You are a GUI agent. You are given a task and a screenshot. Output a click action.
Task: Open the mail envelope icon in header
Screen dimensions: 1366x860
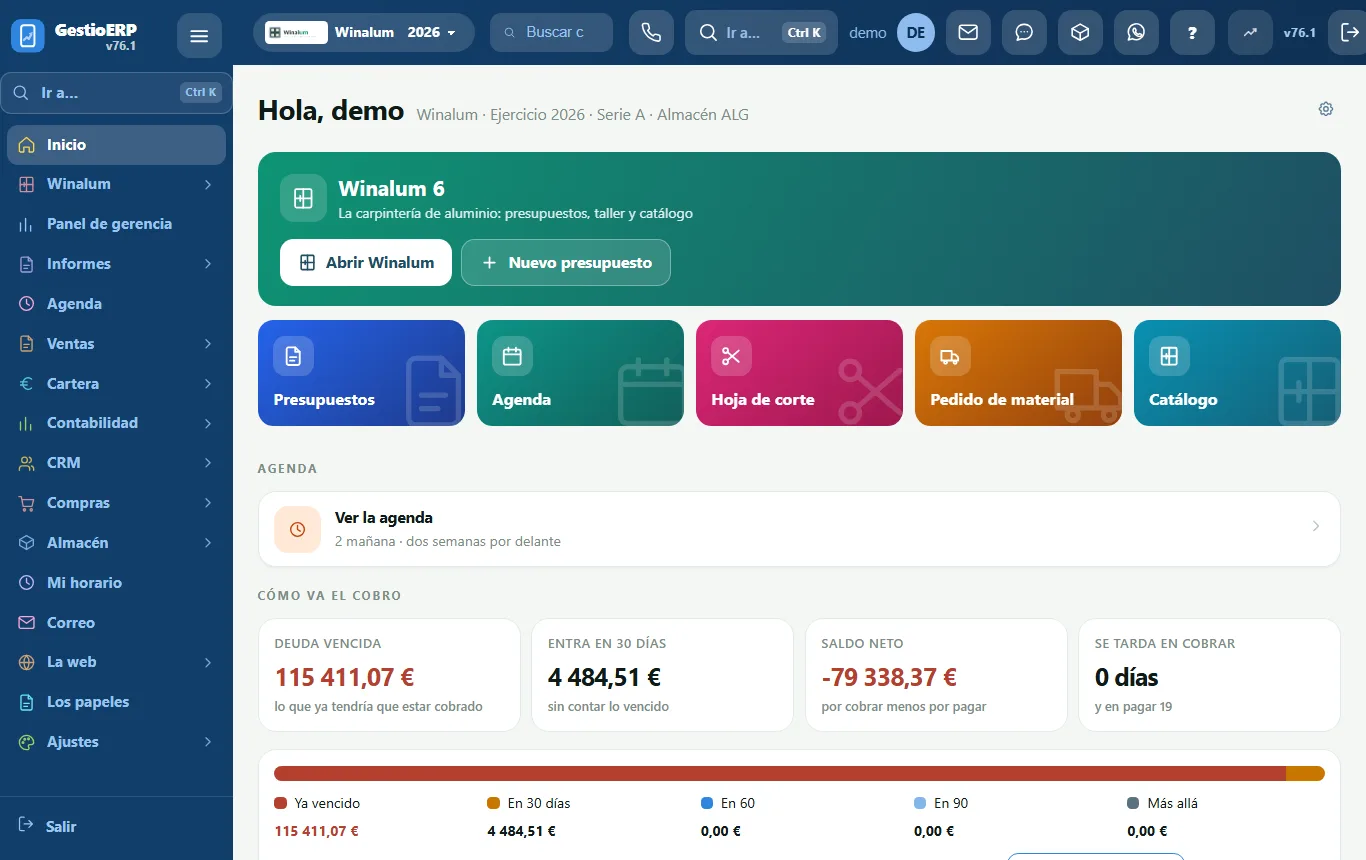click(968, 33)
